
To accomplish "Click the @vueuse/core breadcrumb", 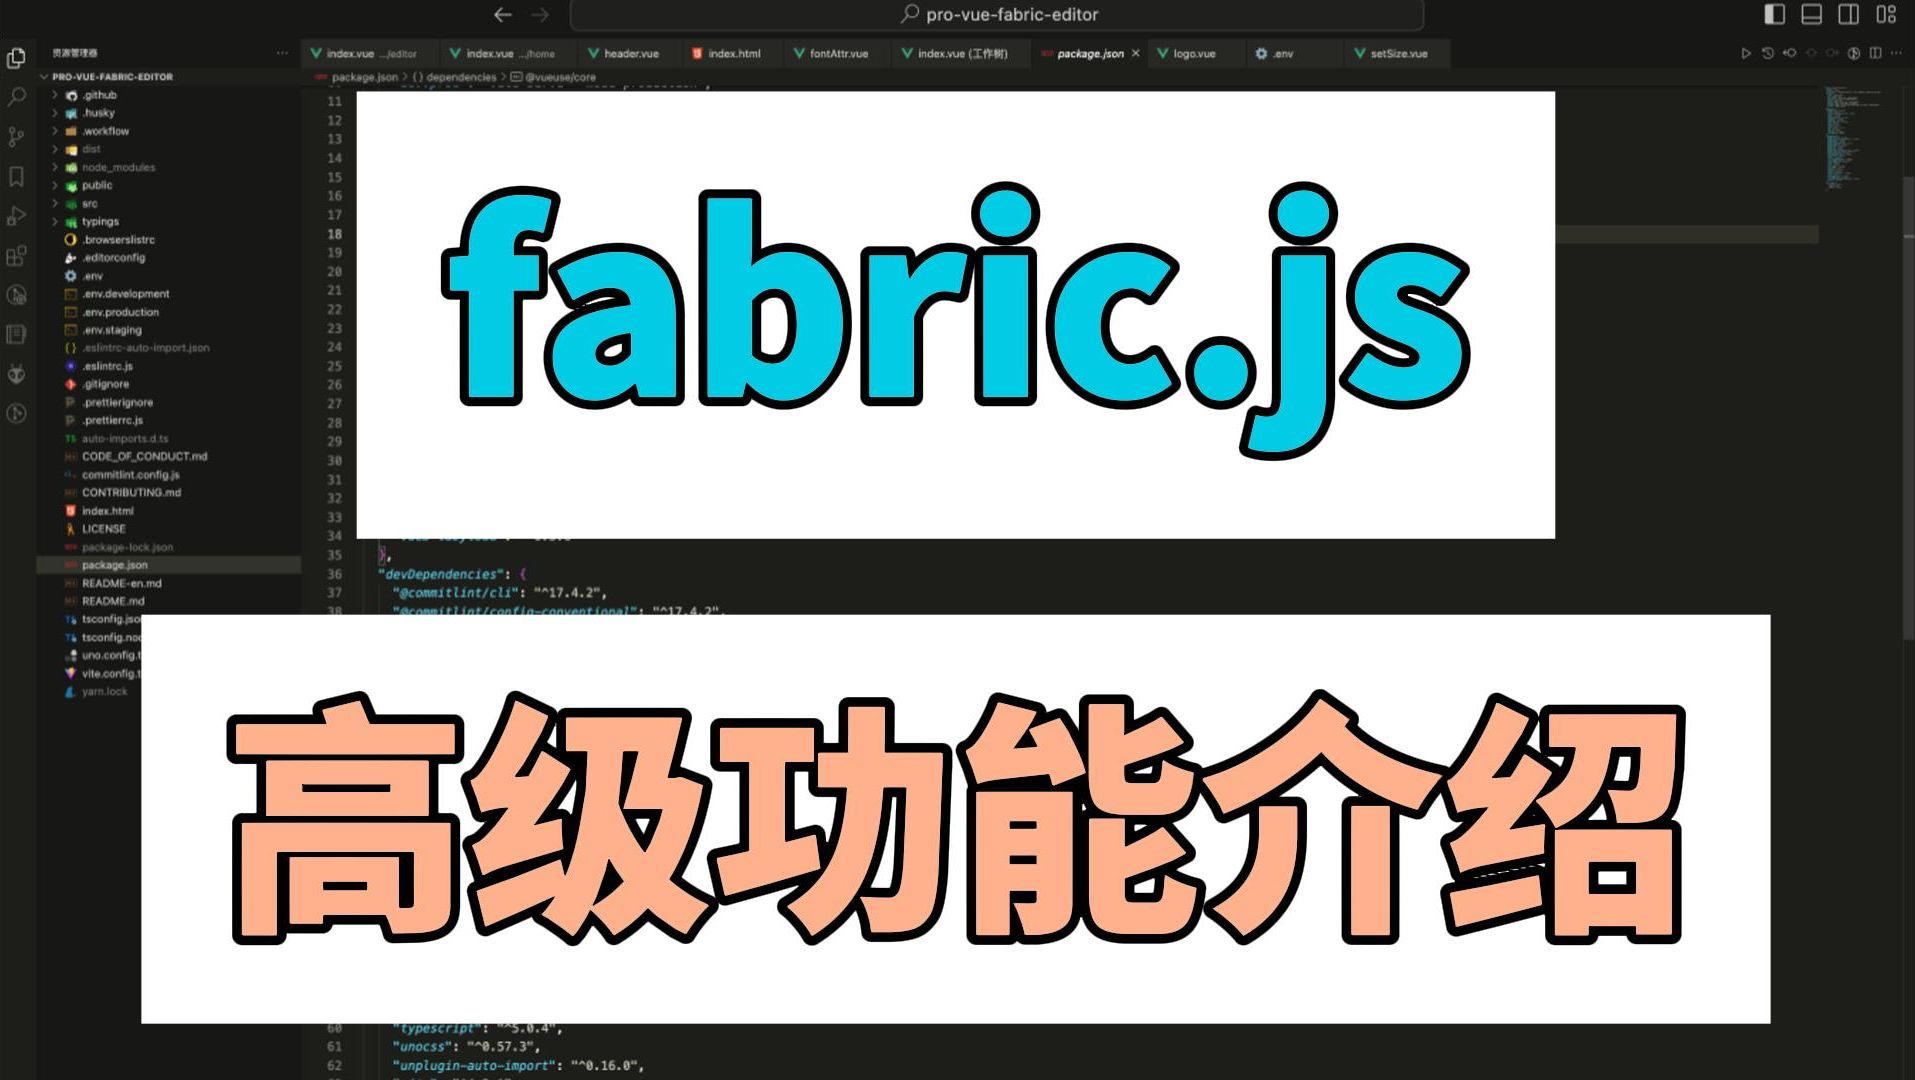I will (x=560, y=77).
